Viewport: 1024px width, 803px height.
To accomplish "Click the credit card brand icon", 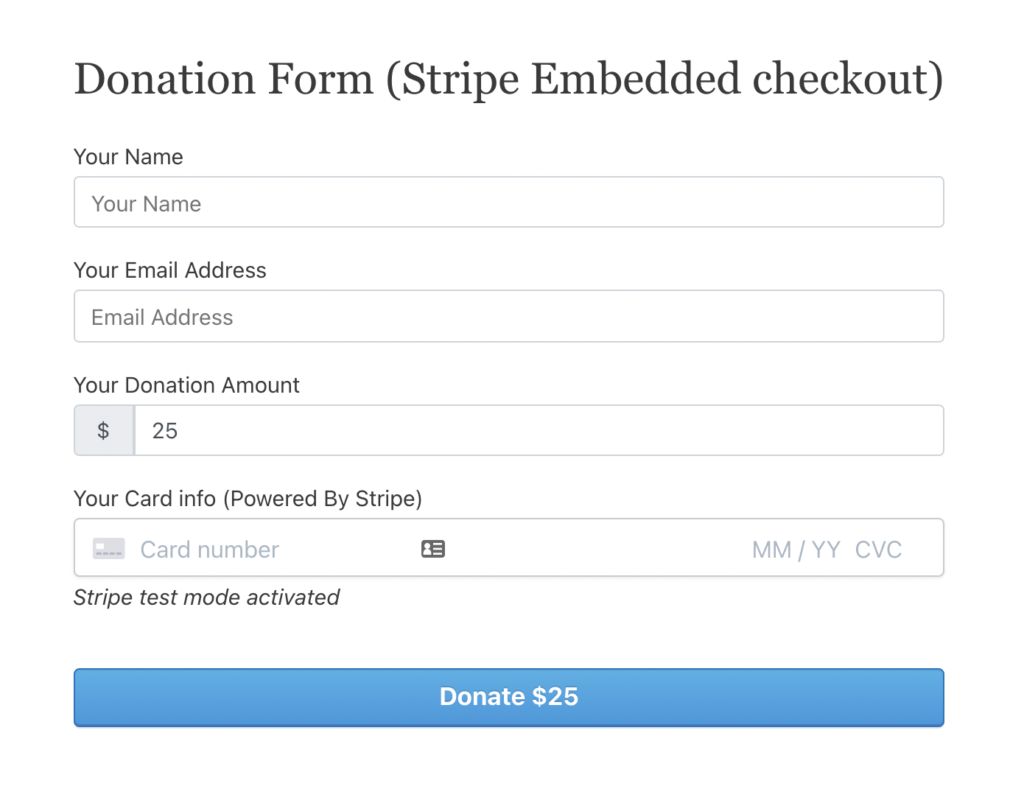I will coord(109,549).
